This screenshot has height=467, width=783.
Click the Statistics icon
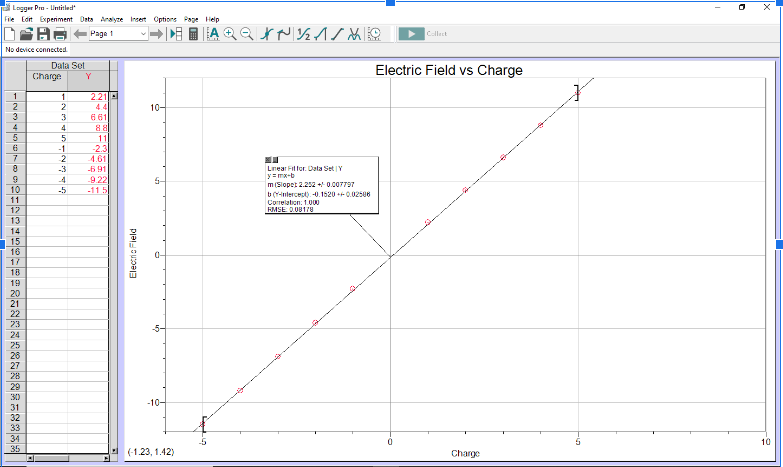(304, 34)
